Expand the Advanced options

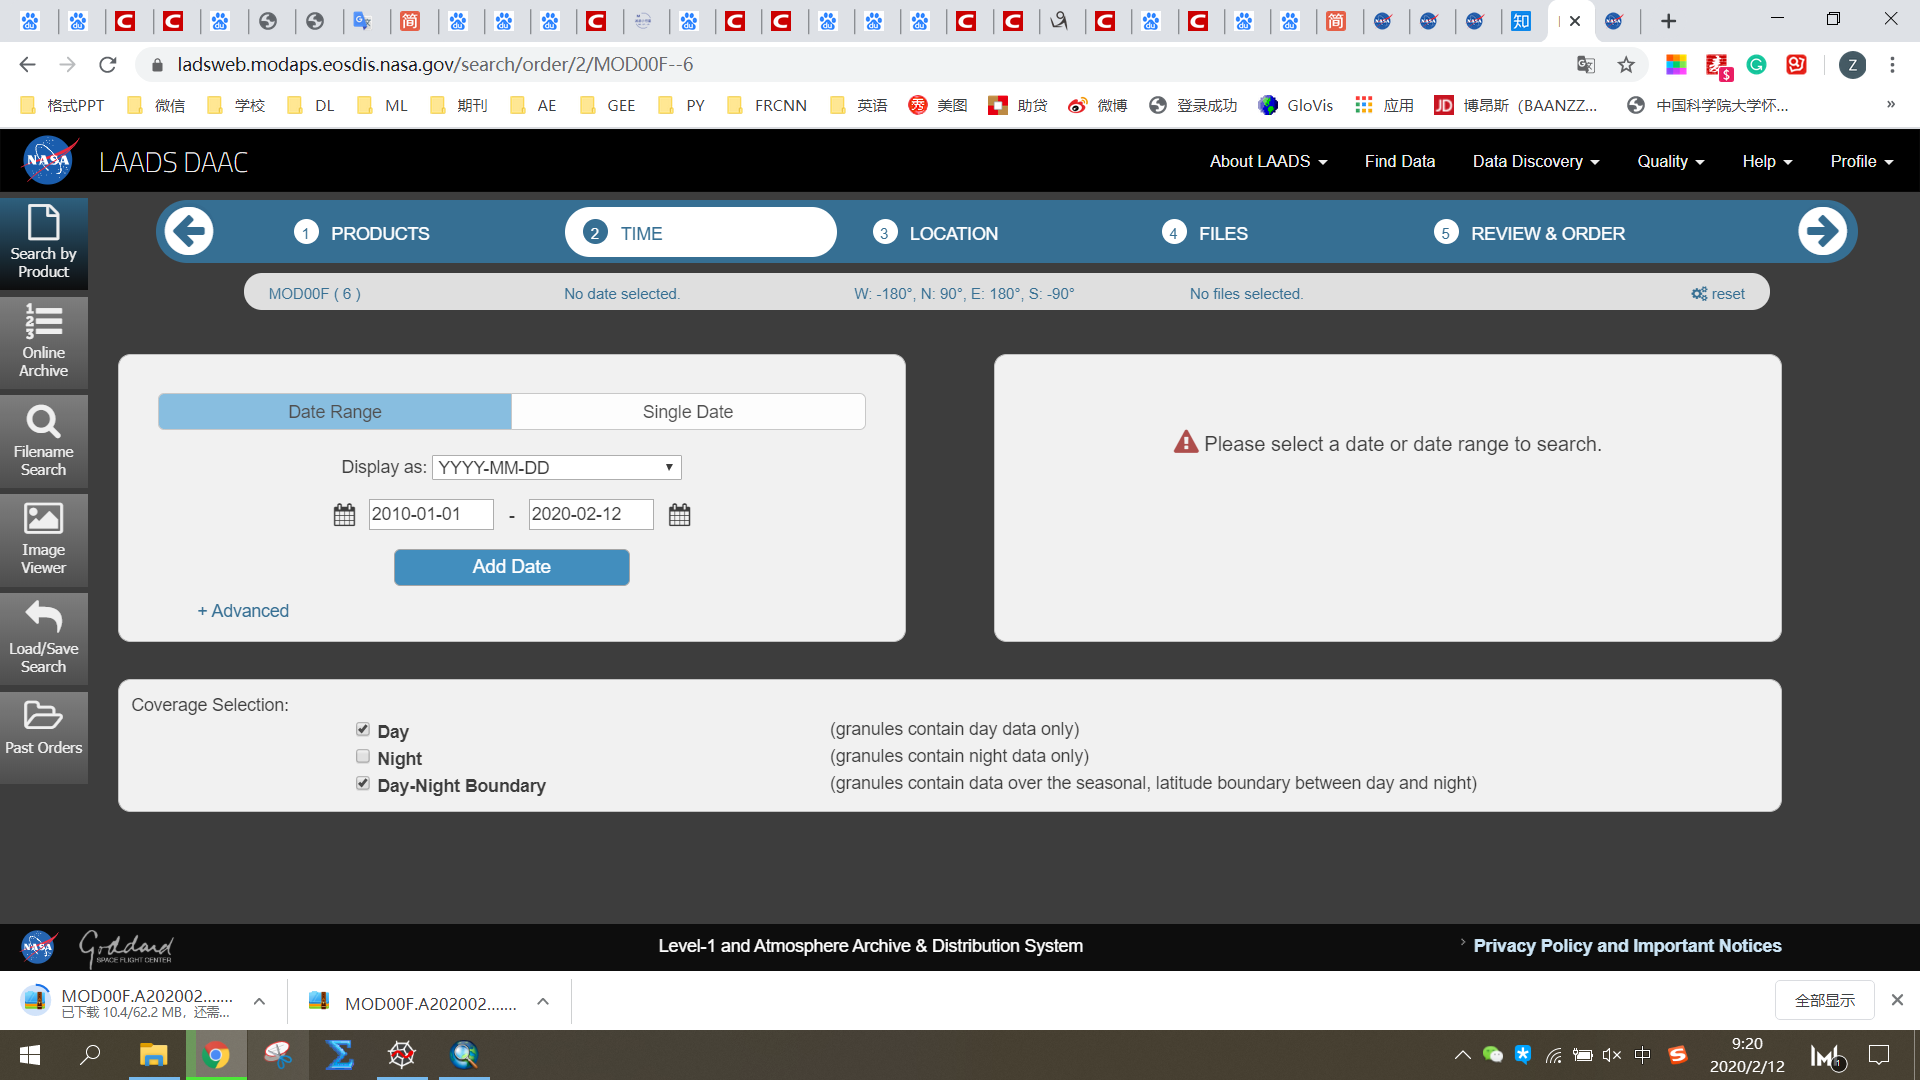point(243,611)
